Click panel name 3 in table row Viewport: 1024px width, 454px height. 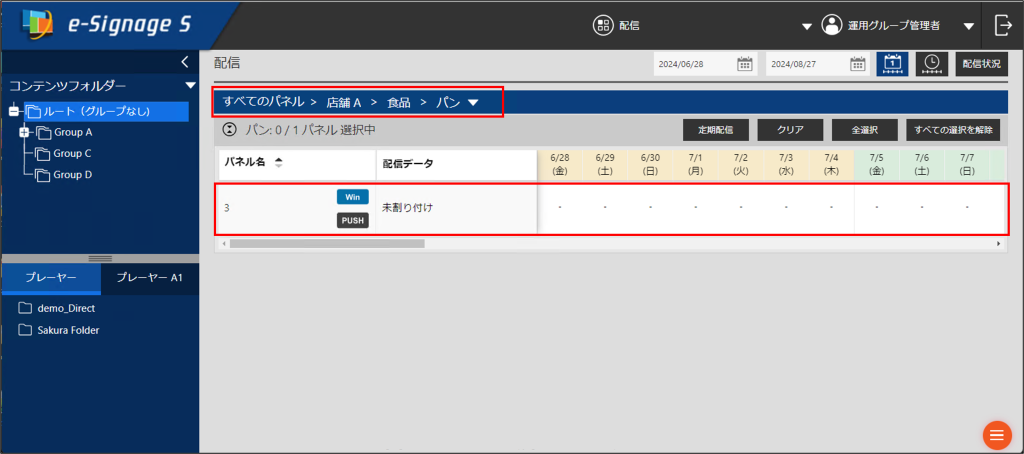[227, 208]
